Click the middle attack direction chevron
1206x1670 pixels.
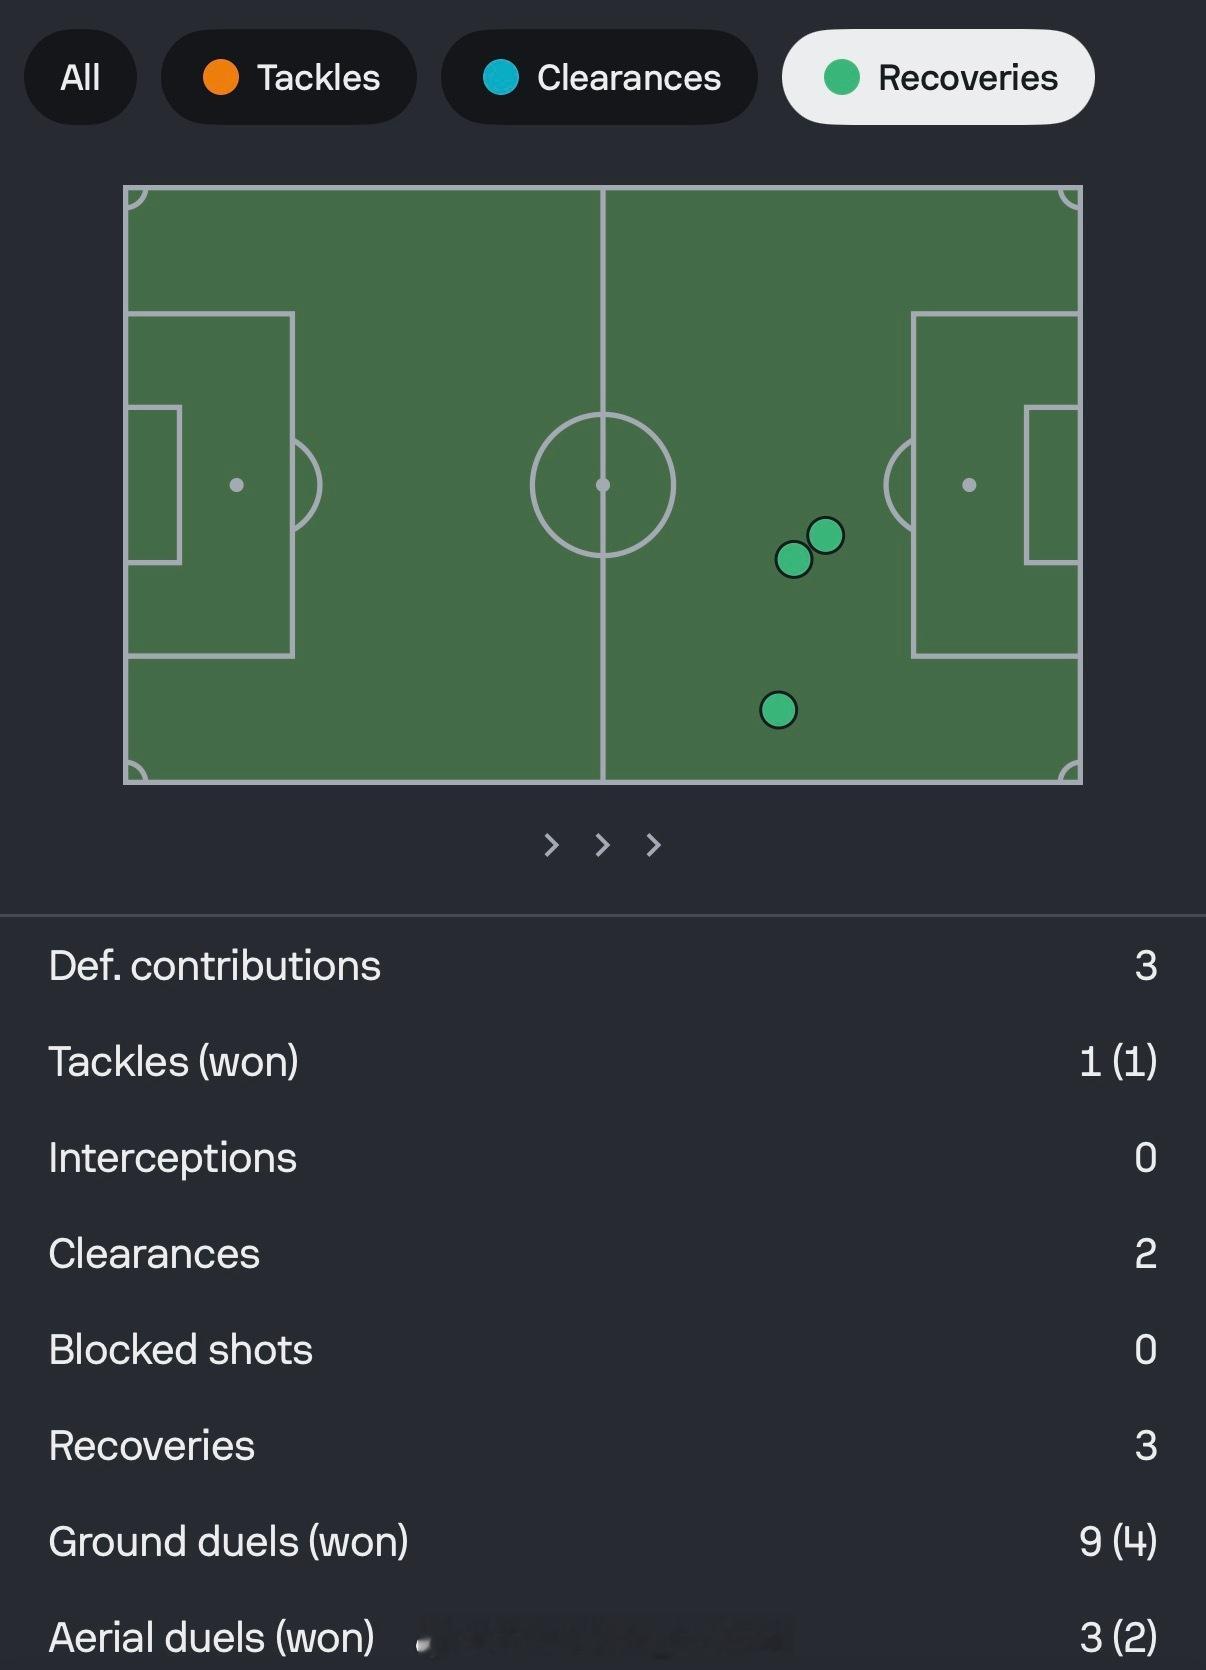pyautogui.click(x=602, y=846)
